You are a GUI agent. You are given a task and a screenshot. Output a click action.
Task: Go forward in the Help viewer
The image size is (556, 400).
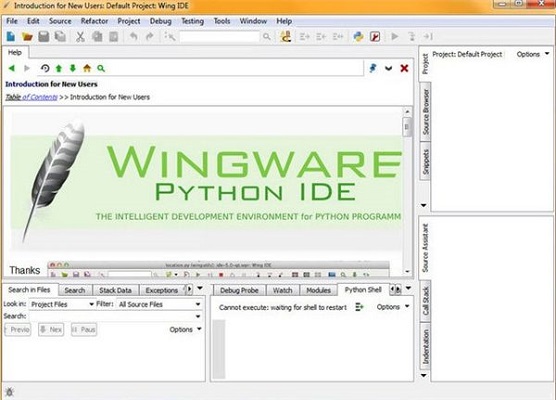pyautogui.click(x=27, y=68)
